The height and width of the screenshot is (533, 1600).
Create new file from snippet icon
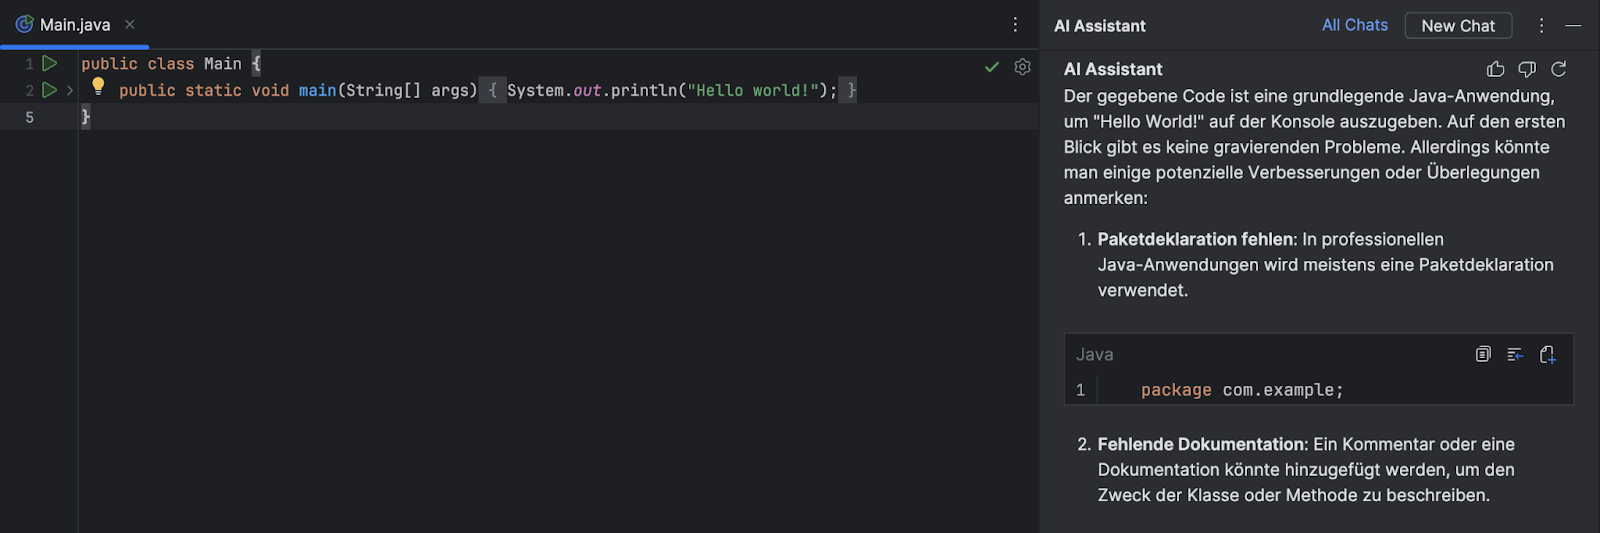pyautogui.click(x=1547, y=354)
